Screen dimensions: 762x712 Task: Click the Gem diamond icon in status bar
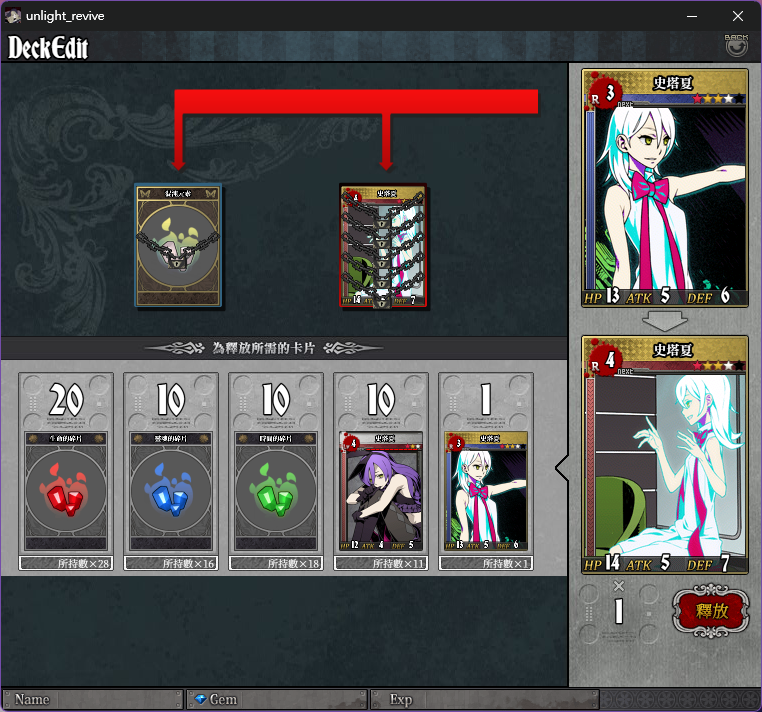click(200, 699)
